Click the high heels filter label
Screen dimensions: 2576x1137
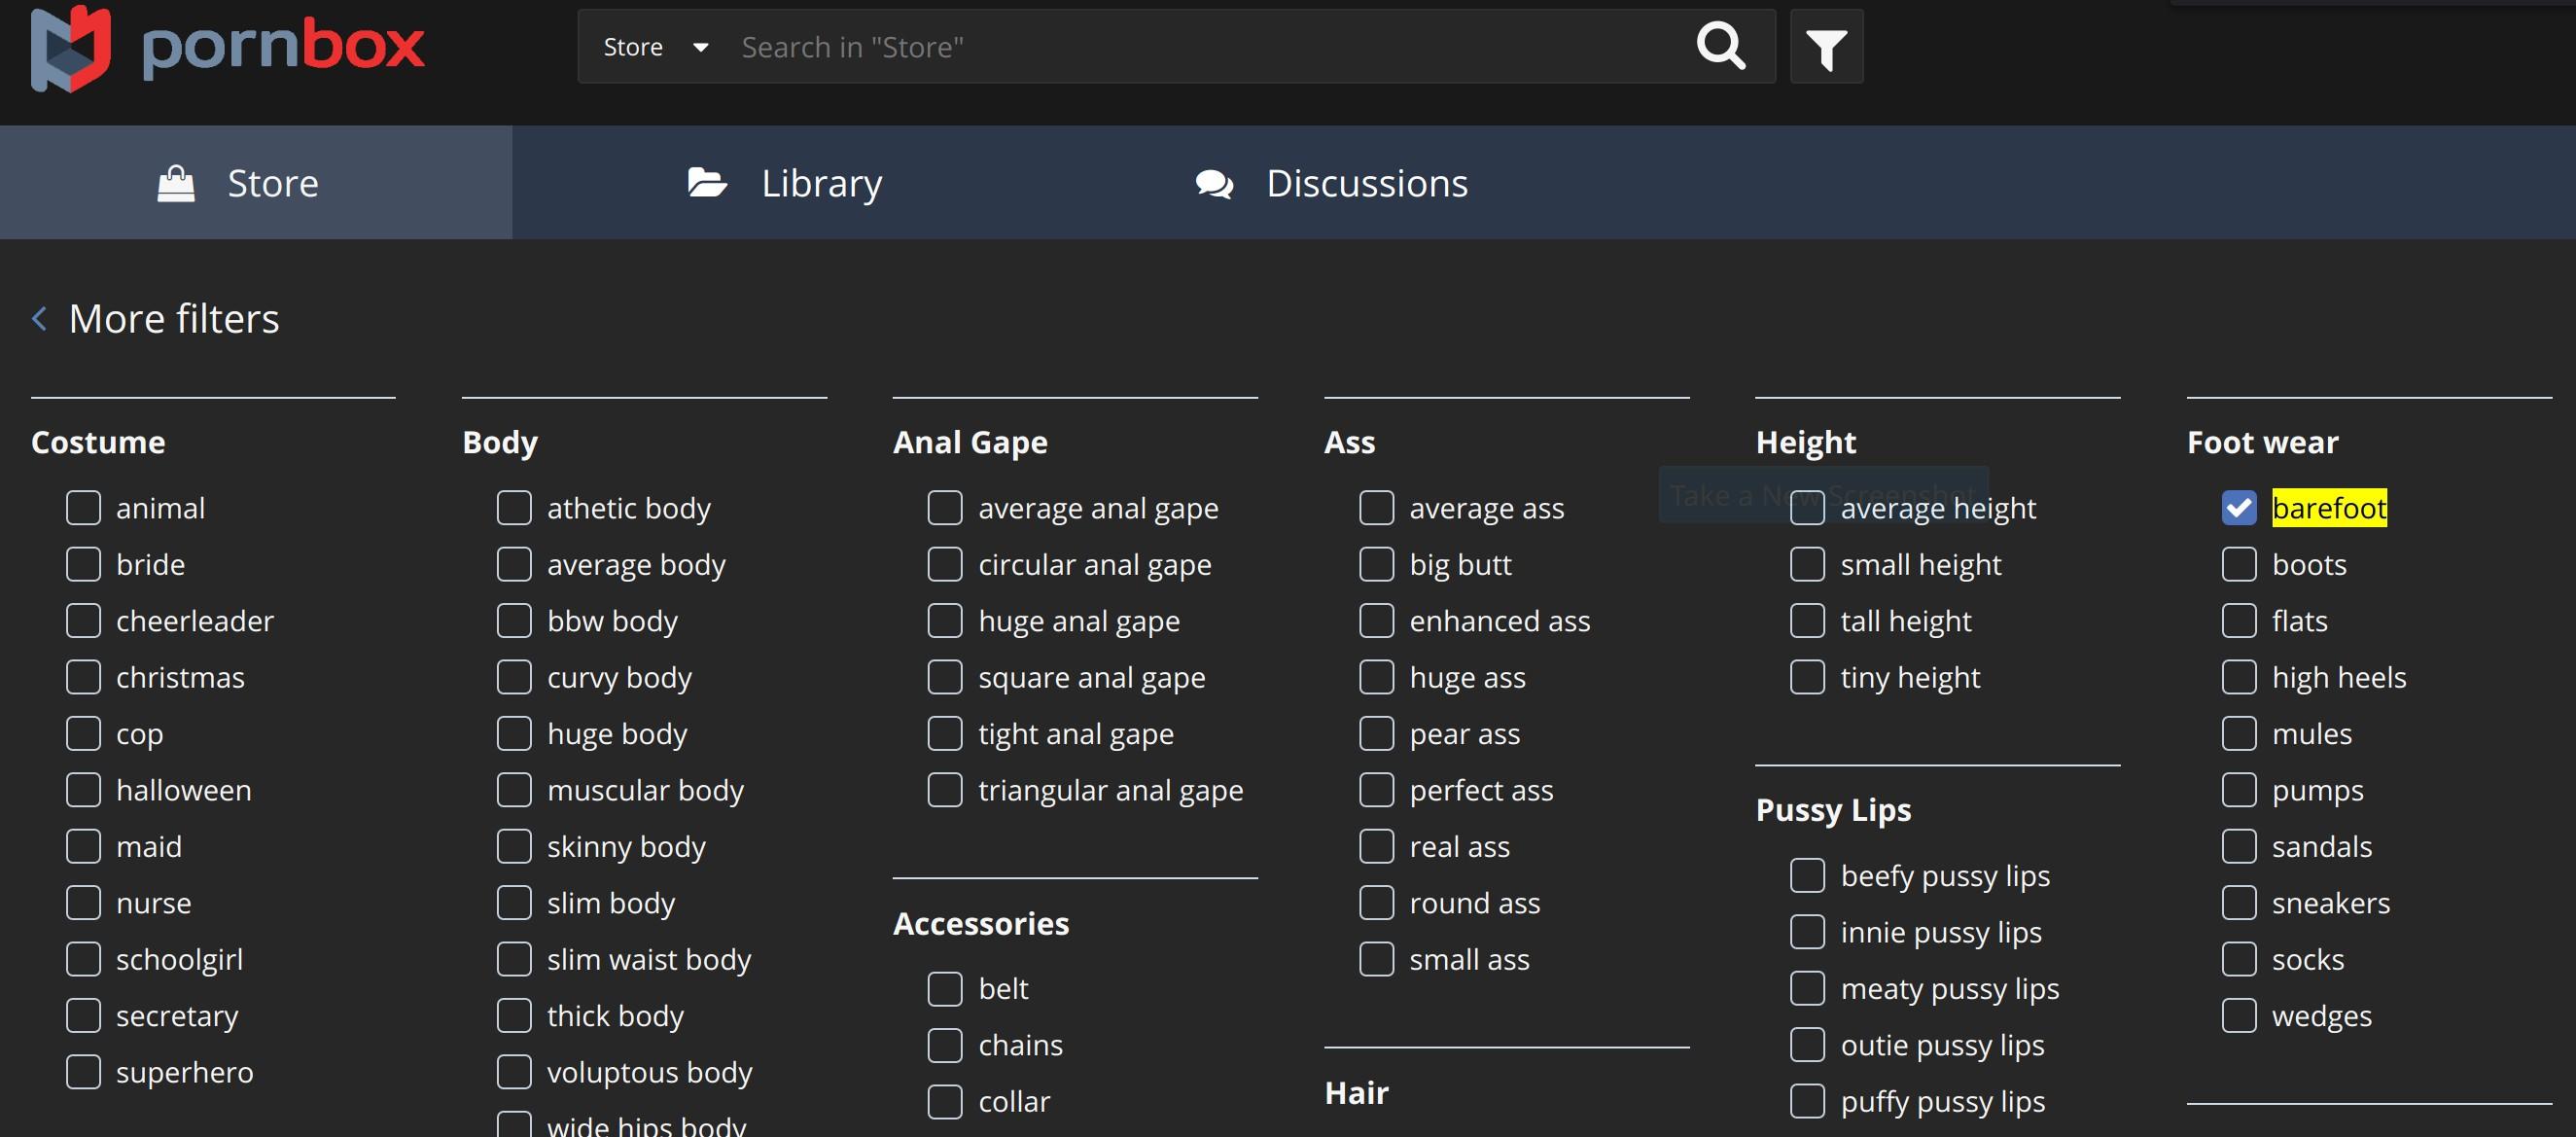click(x=2338, y=678)
